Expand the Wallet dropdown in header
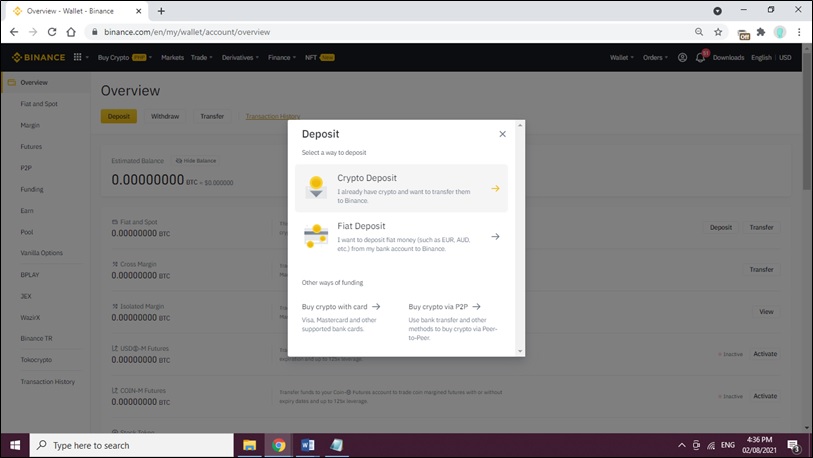This screenshot has height=458, width=813. 622,58
